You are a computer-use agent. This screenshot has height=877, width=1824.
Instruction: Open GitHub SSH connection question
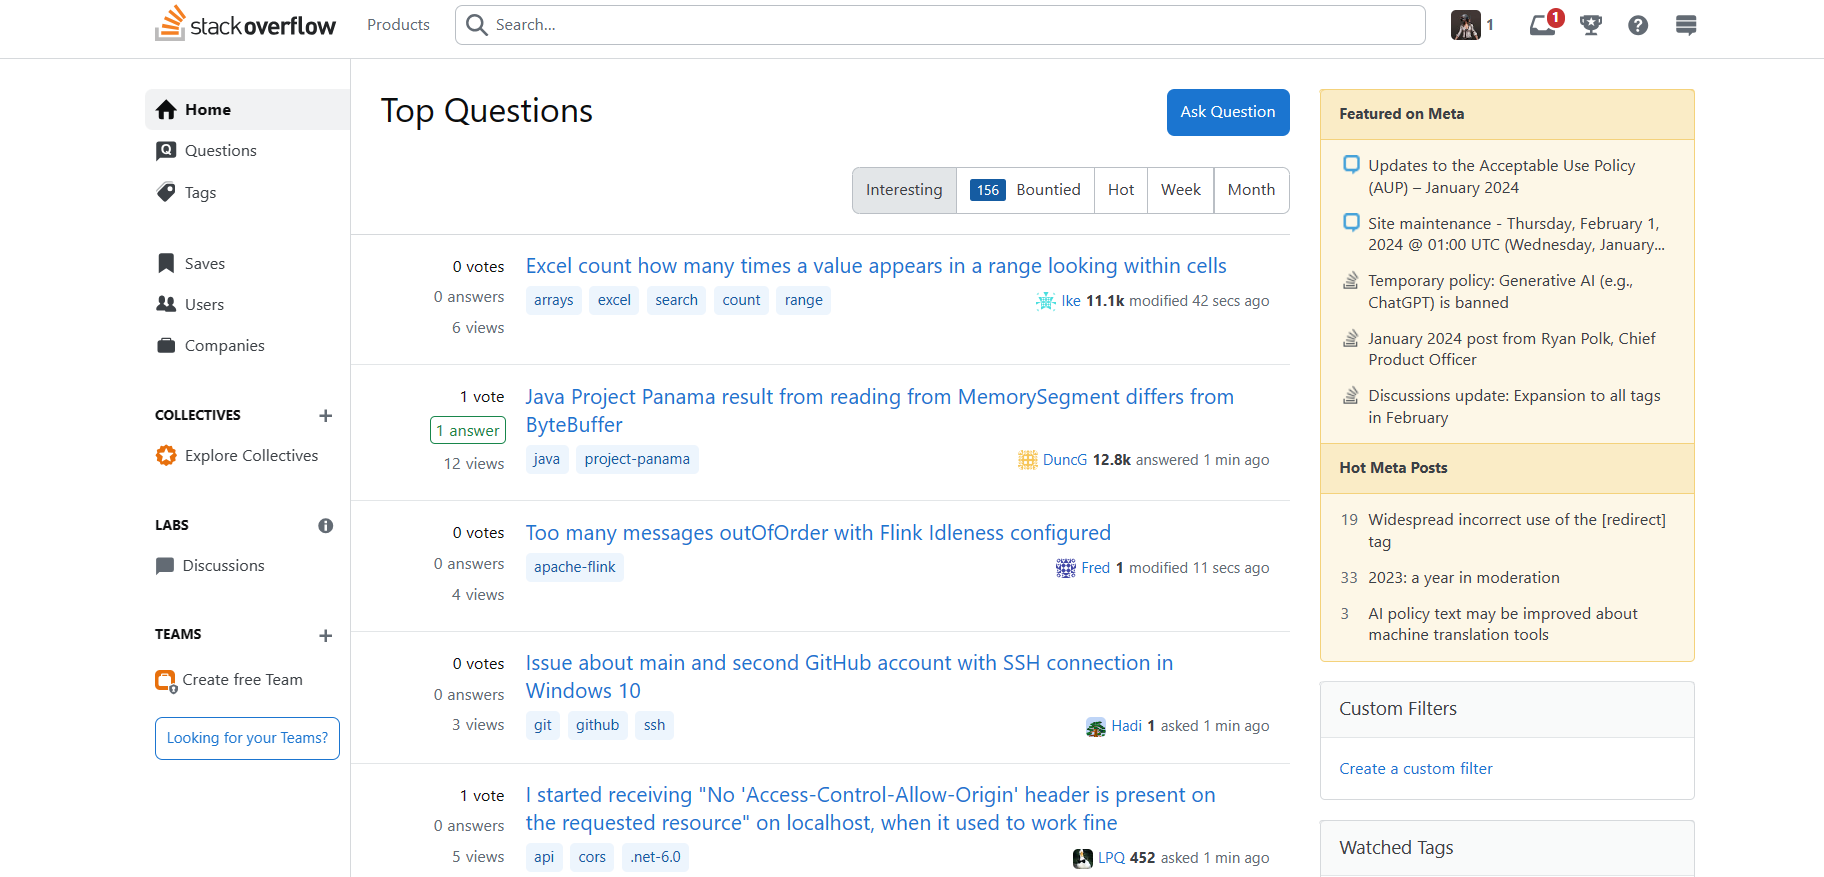coord(850,677)
